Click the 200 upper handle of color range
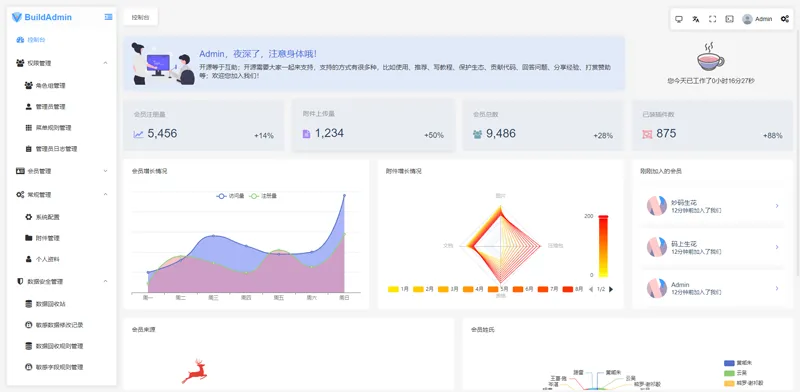 coord(603,217)
